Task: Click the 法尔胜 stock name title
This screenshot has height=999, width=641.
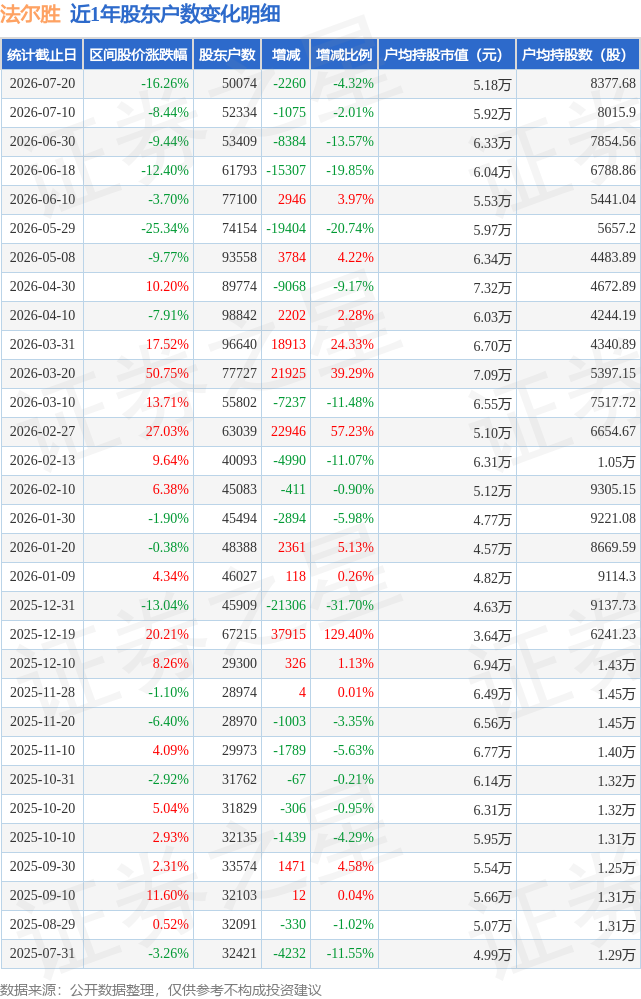Action: (30, 14)
